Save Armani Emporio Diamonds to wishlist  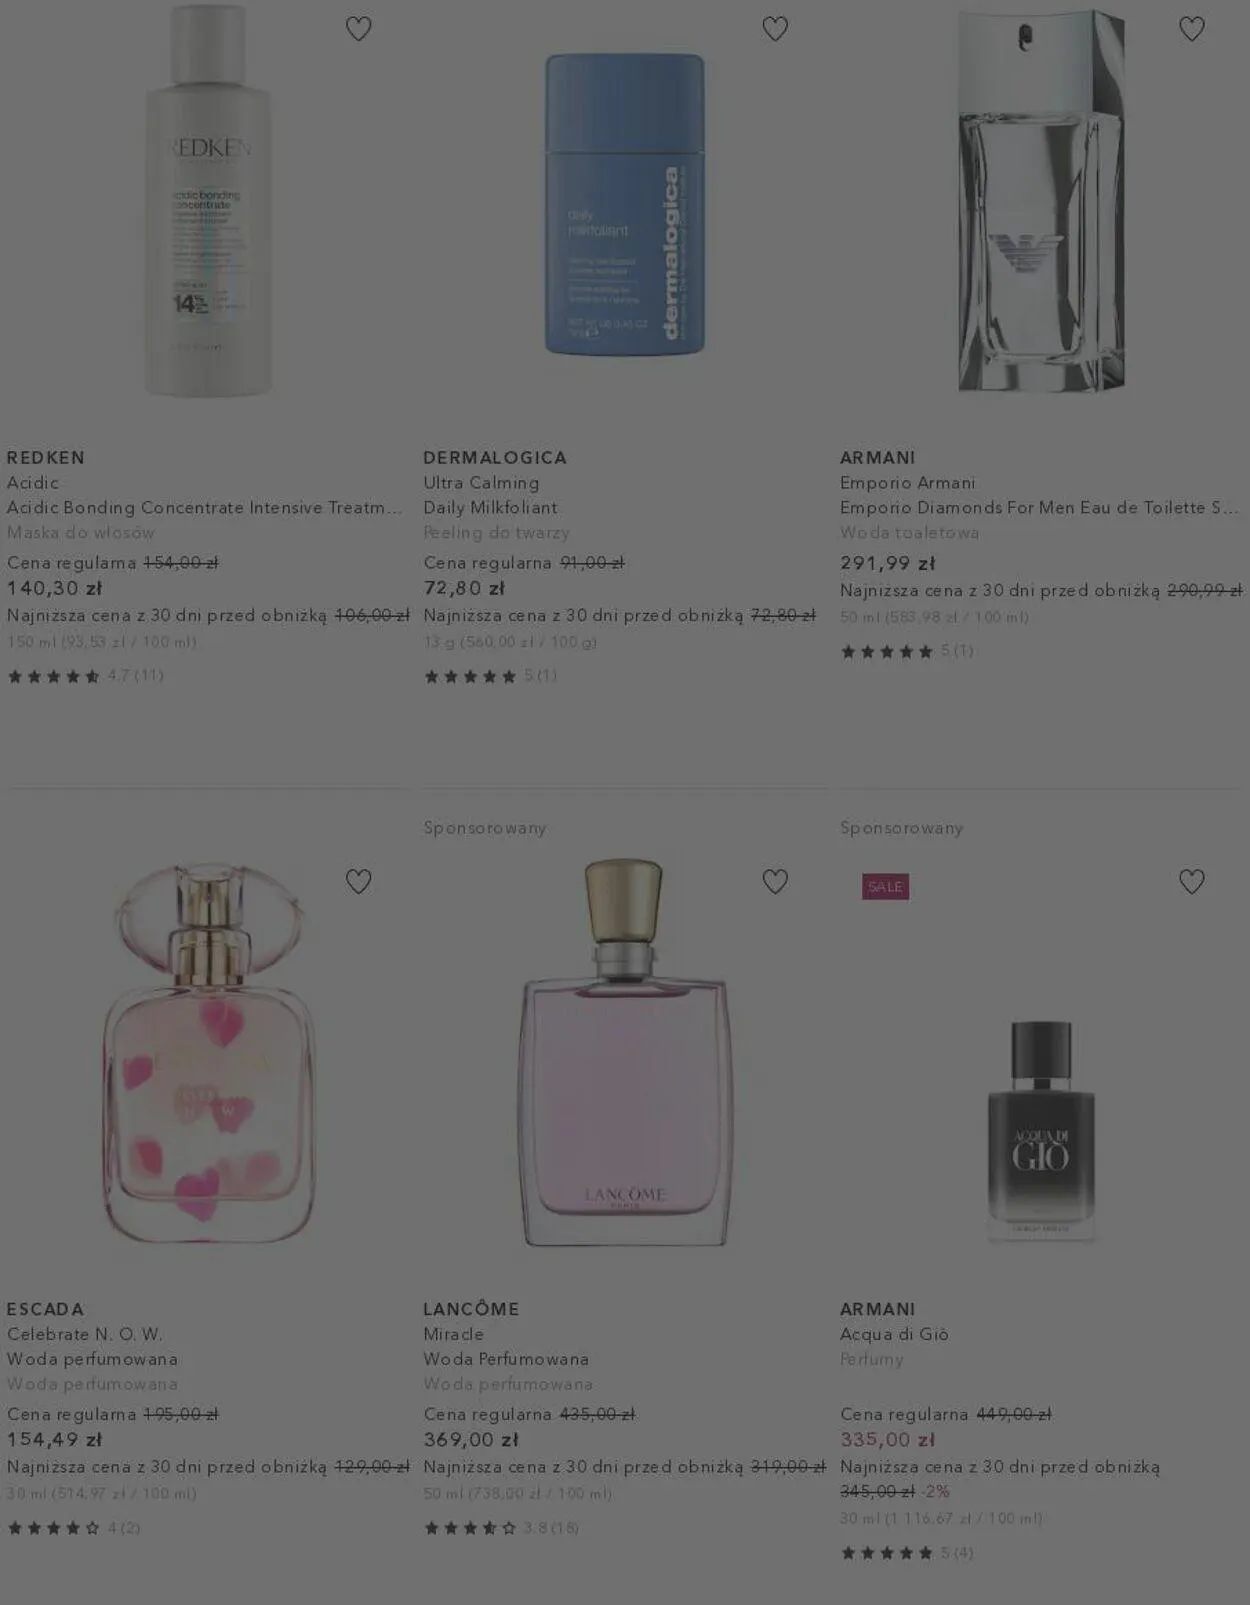(x=1191, y=29)
